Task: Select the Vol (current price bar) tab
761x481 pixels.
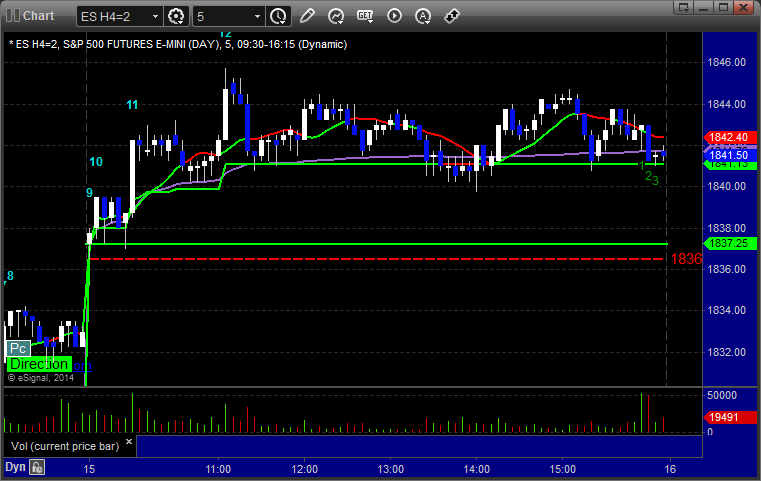Action: [x=65, y=446]
